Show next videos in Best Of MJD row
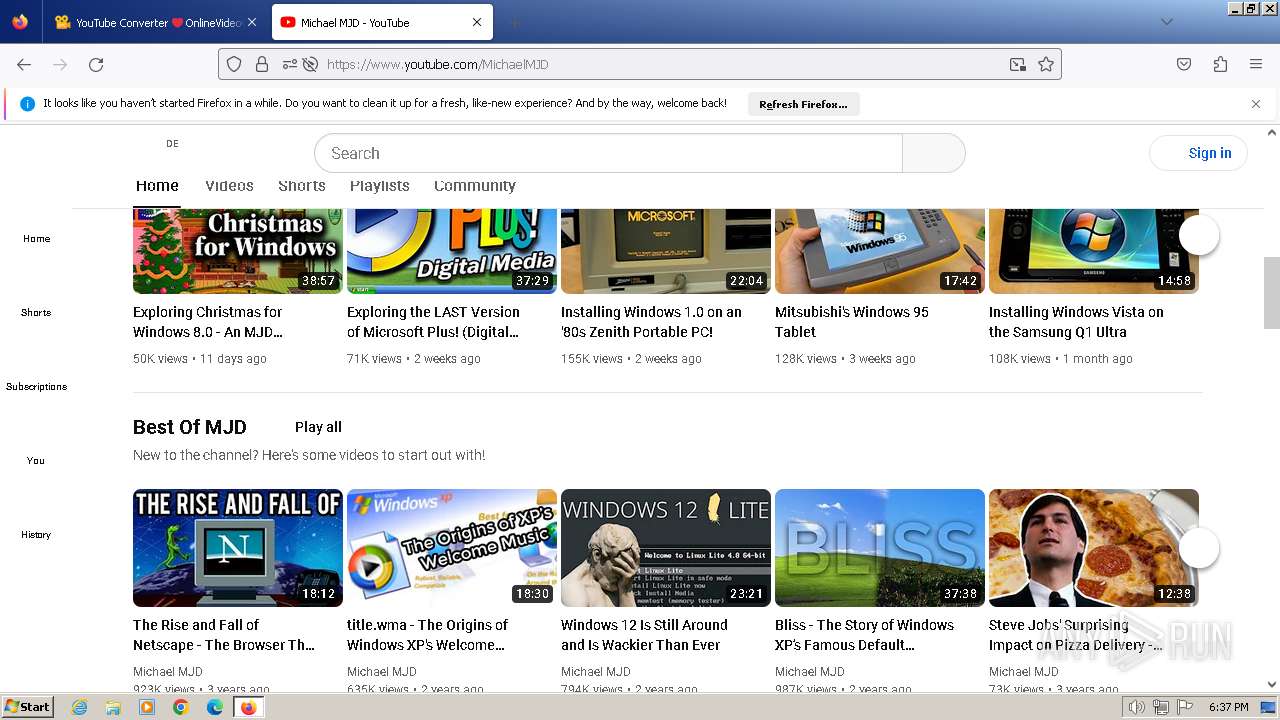The width and height of the screenshot is (1280, 720). pos(1199,548)
